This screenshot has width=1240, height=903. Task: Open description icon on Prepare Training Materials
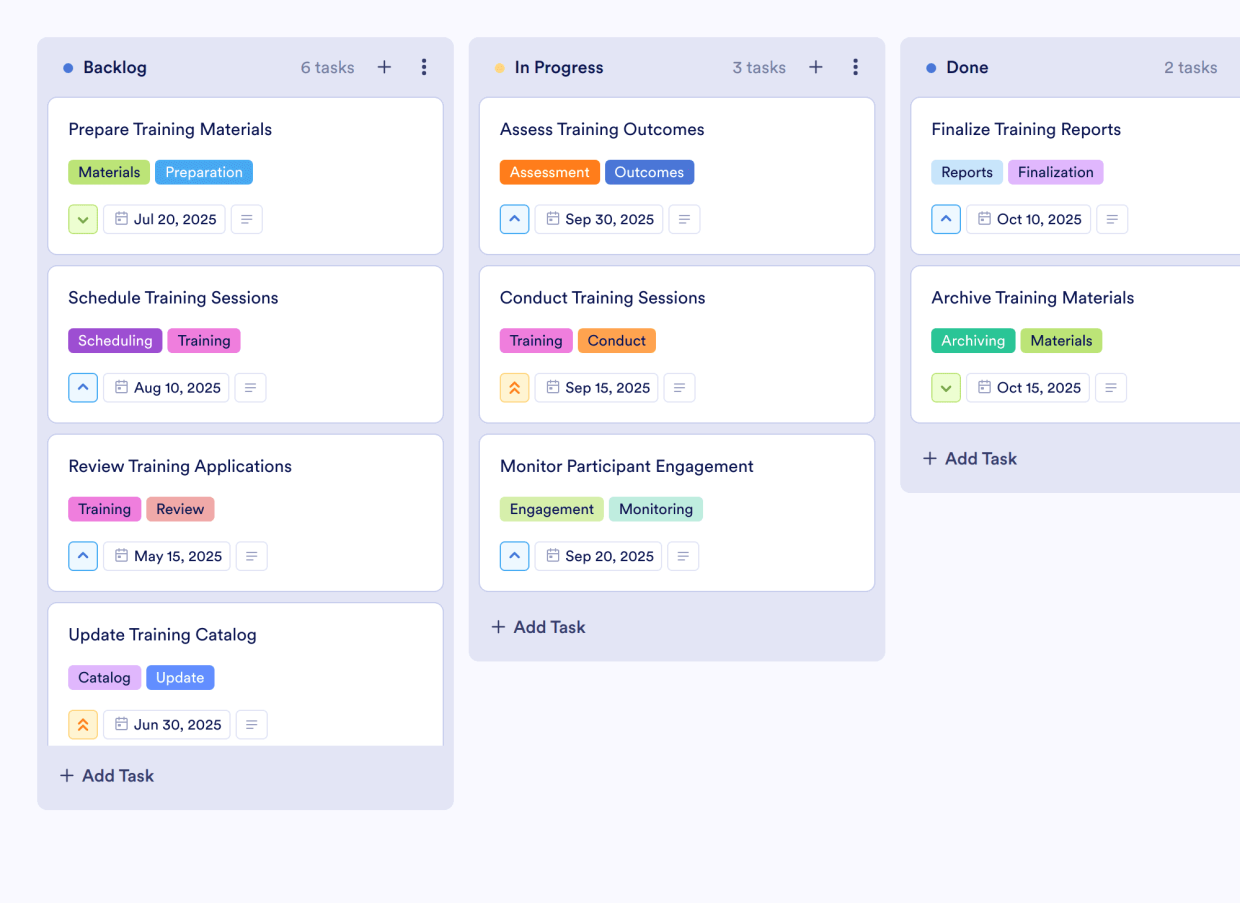[247, 219]
